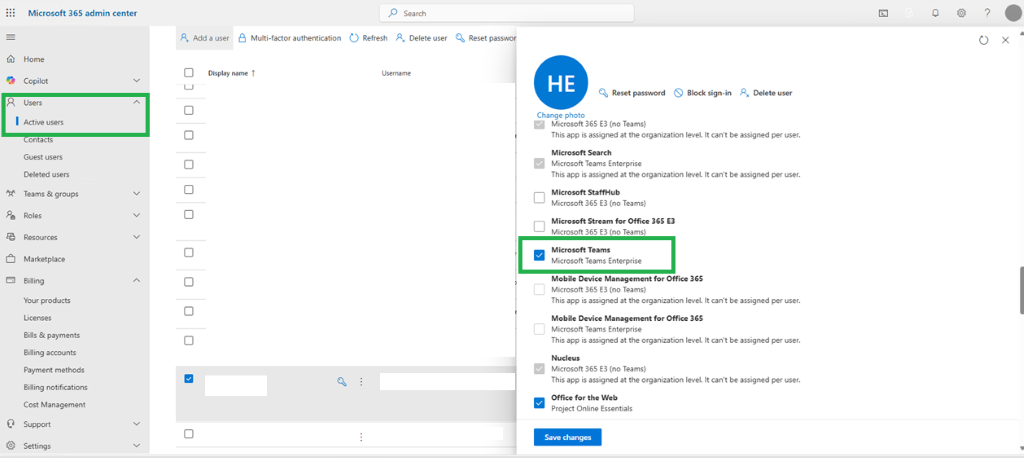Image resolution: width=1024 pixels, height=462 pixels.
Task: Open the app launcher waffle icon
Action: (x=10, y=13)
